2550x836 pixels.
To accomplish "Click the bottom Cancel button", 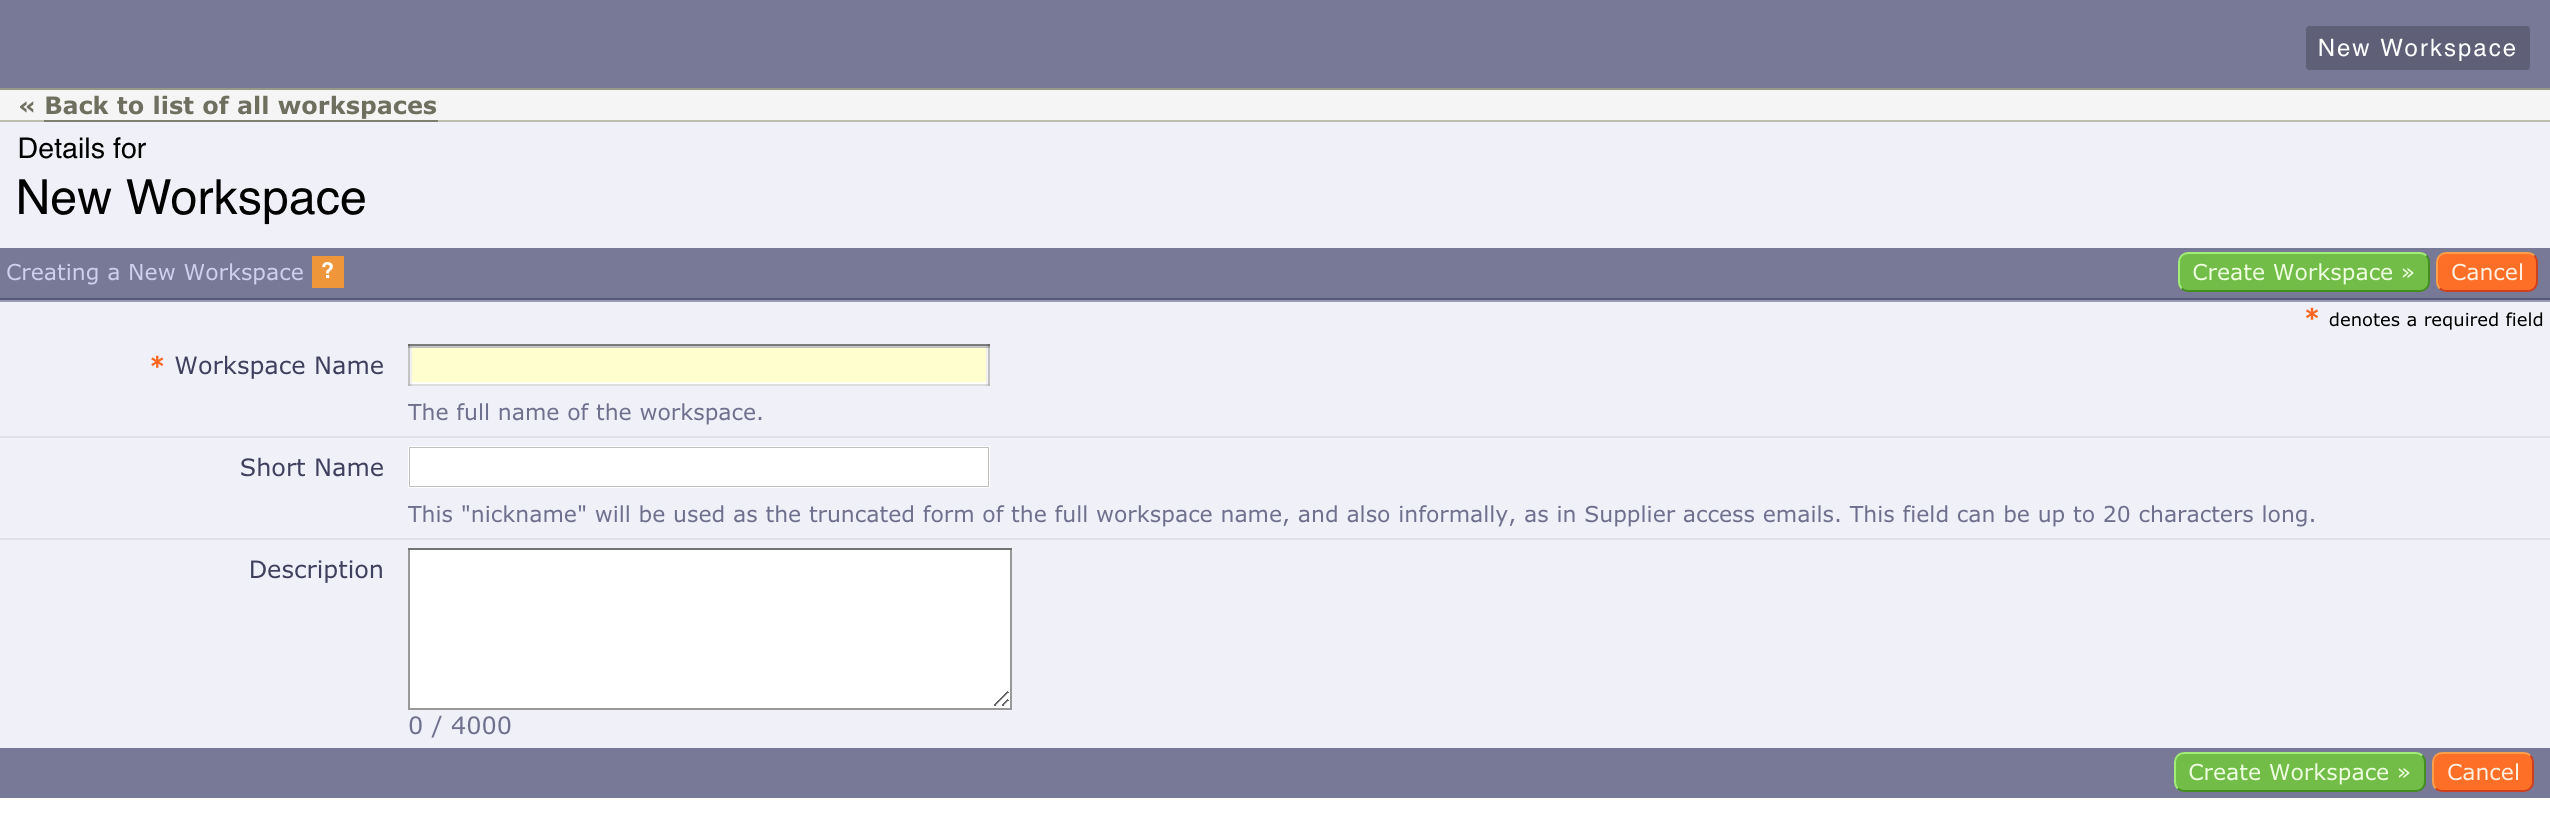I will [2482, 772].
